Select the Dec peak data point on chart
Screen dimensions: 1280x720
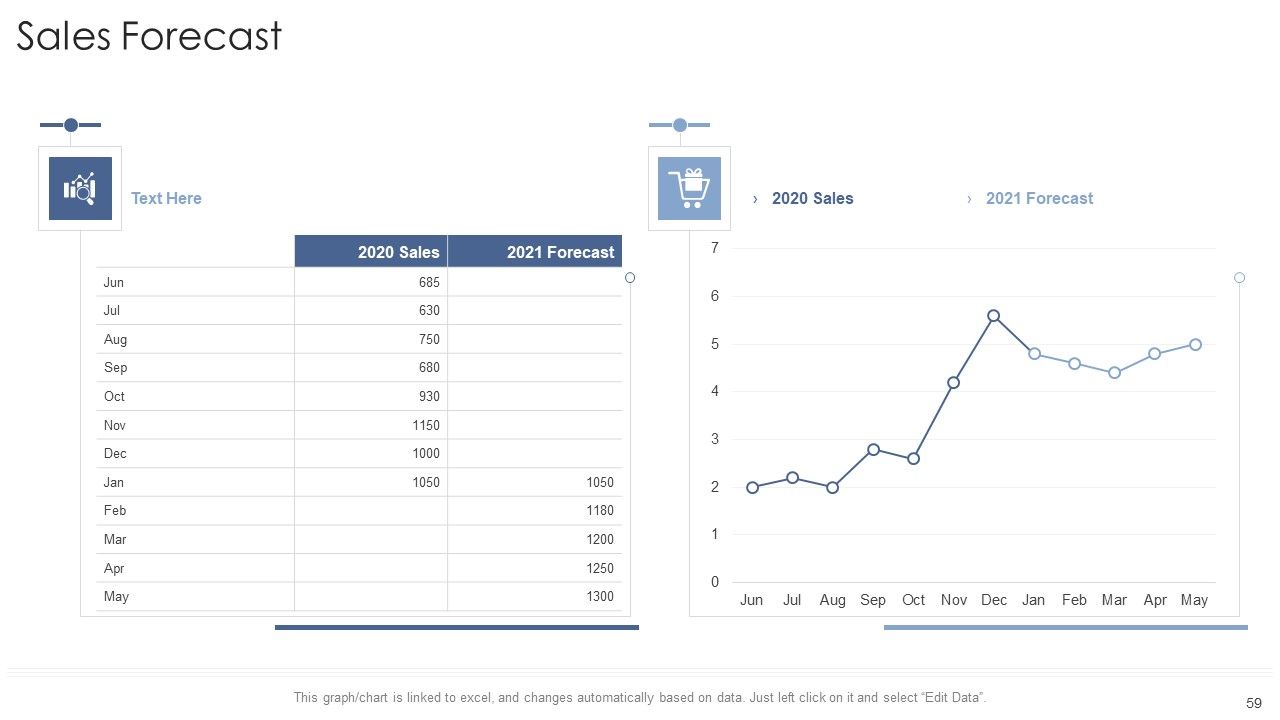(x=993, y=315)
